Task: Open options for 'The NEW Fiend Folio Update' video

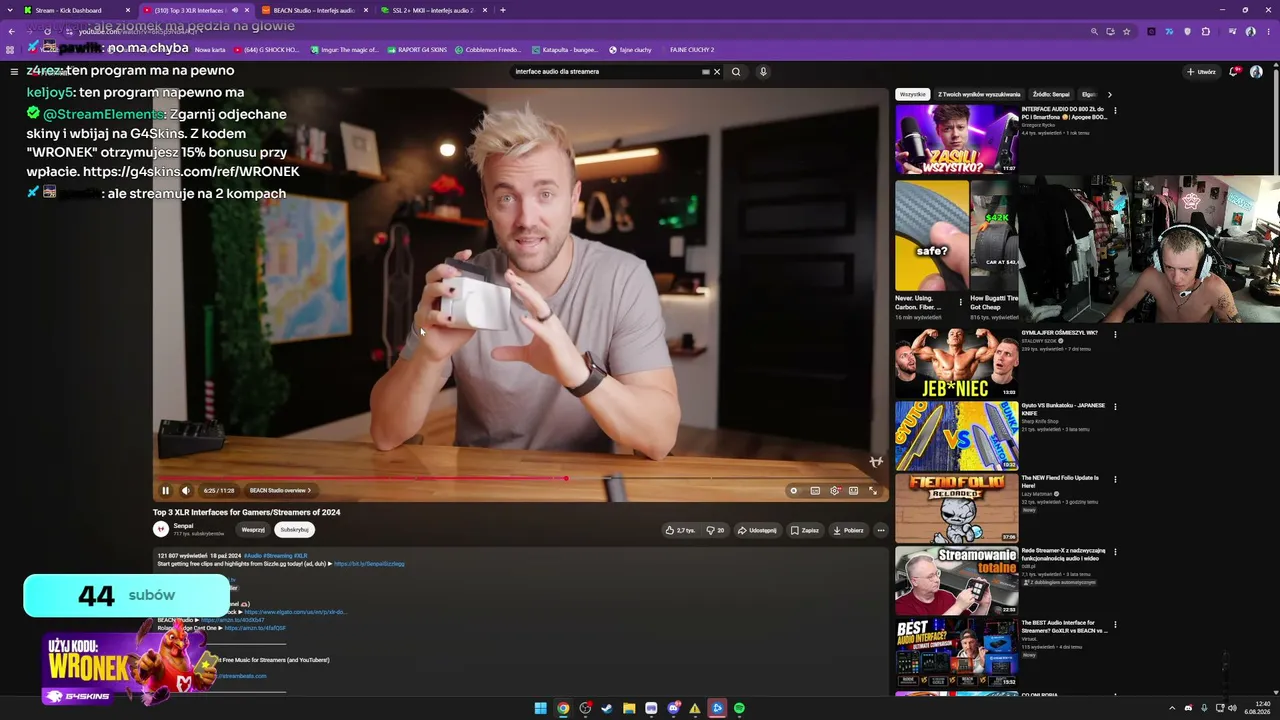Action: tap(1115, 479)
